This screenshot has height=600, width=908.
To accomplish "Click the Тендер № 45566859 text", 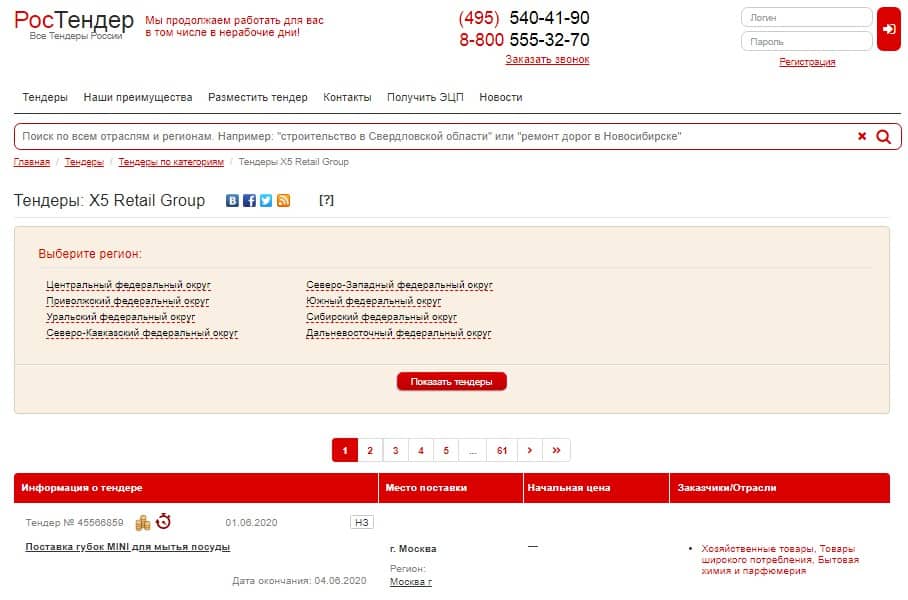I will [74, 522].
